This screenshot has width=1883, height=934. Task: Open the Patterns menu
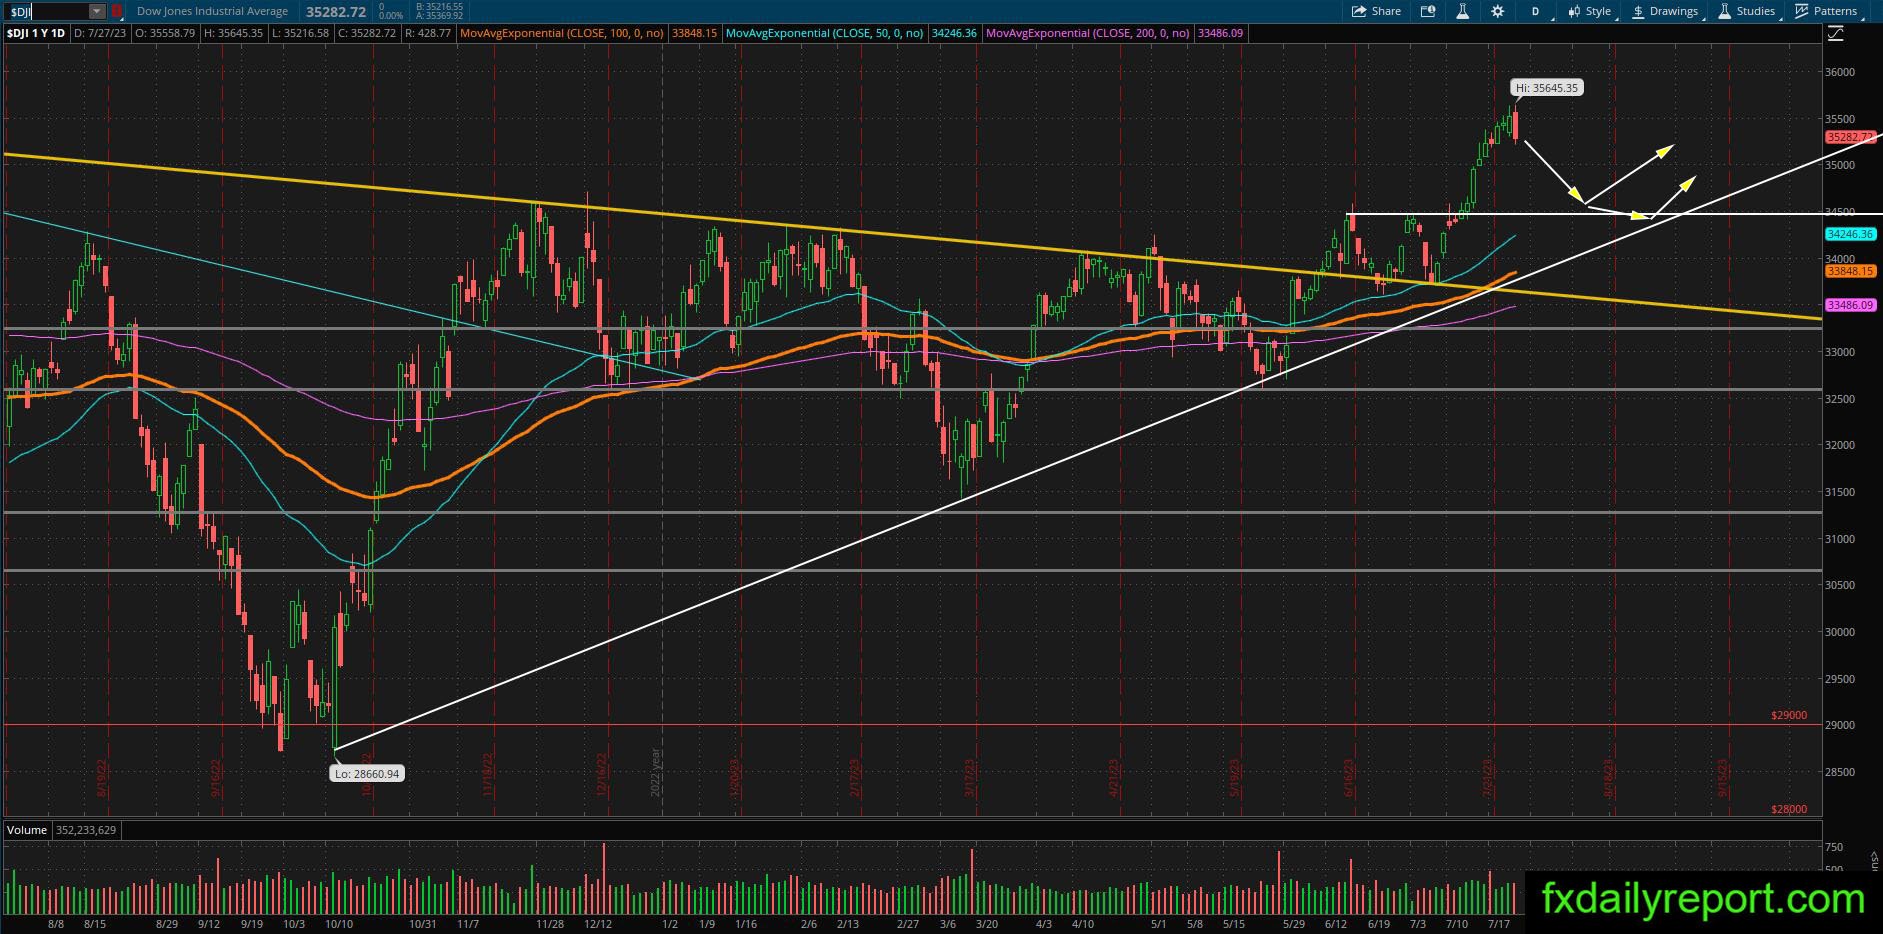1826,11
